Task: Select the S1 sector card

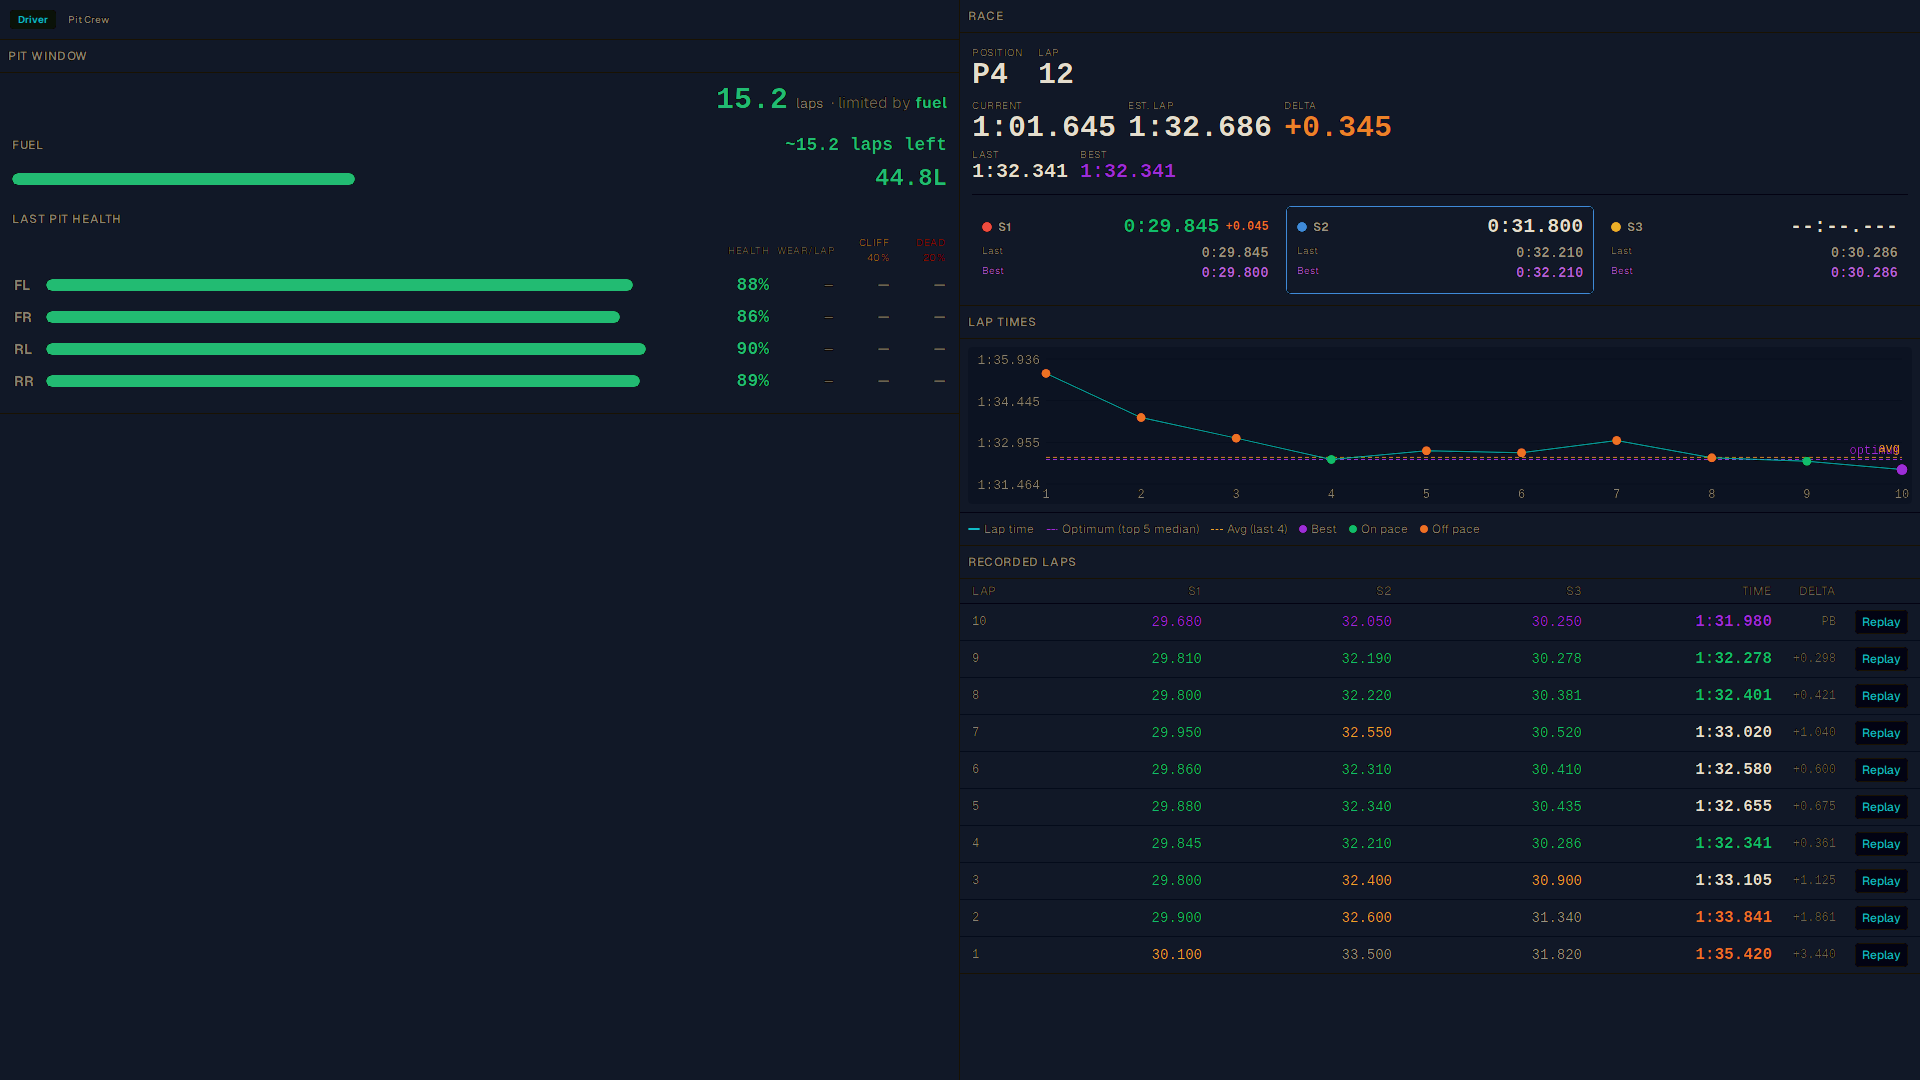Action: click(x=1125, y=250)
